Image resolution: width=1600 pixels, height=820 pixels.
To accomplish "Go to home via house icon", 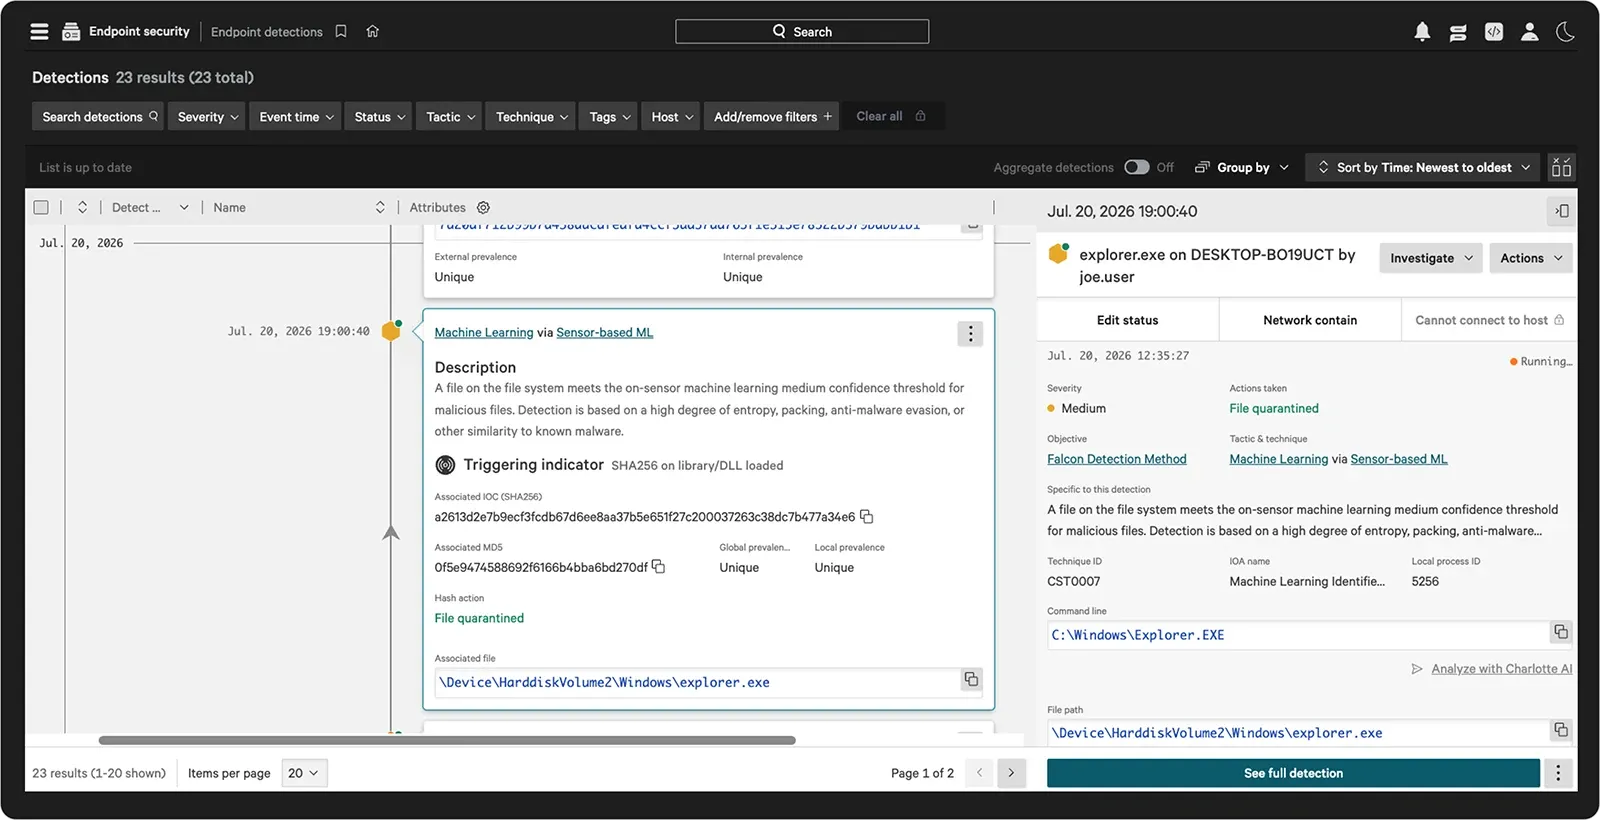I will [x=372, y=32].
